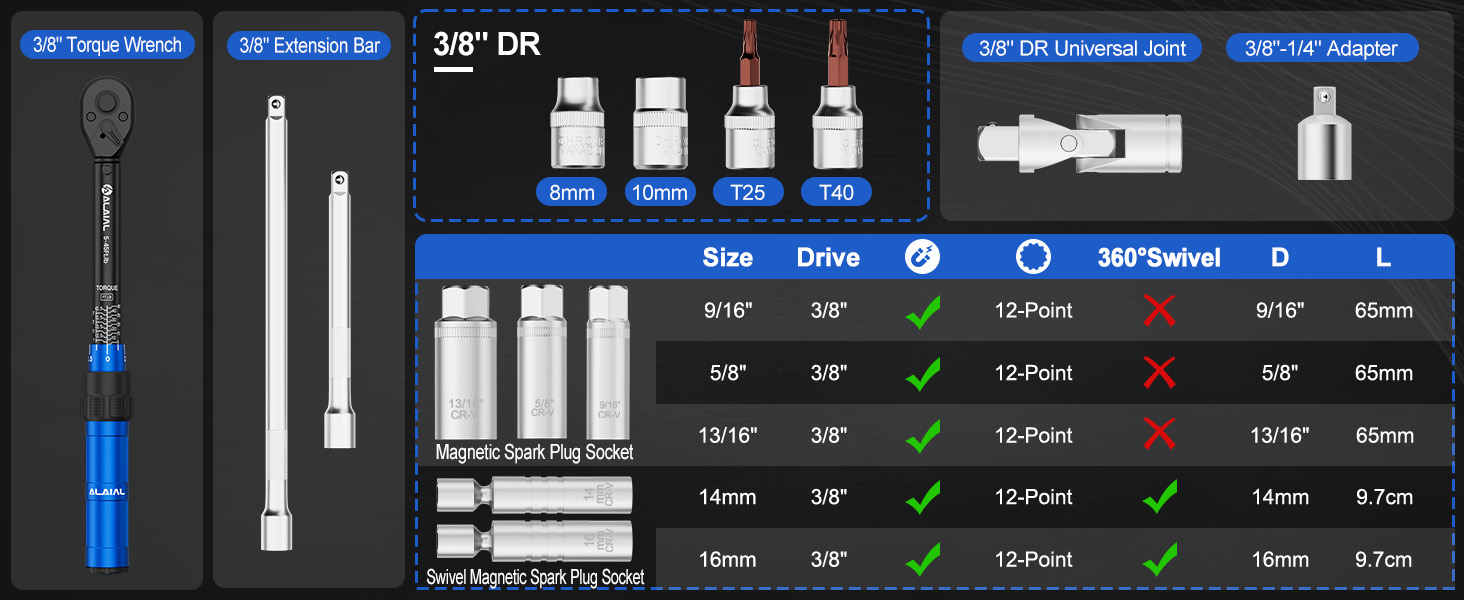Click the 3/8" DR heading

487,44
